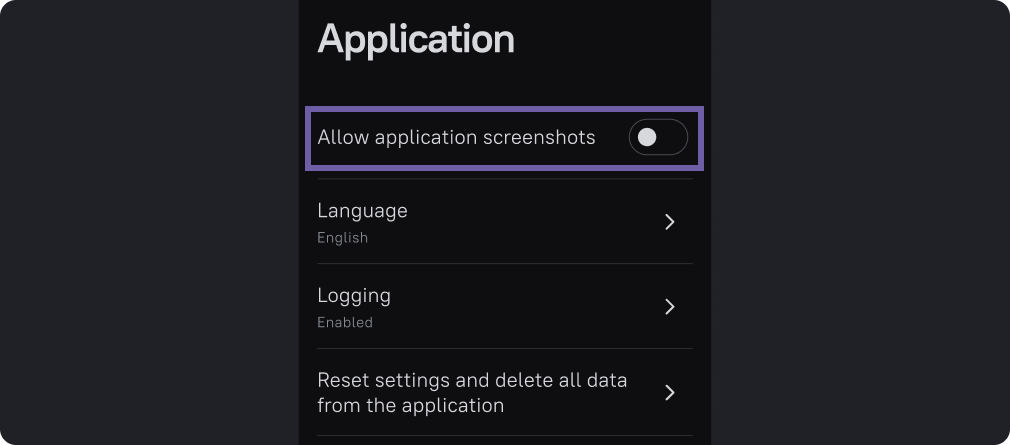Click the Enabled status under Logging

[345, 322]
